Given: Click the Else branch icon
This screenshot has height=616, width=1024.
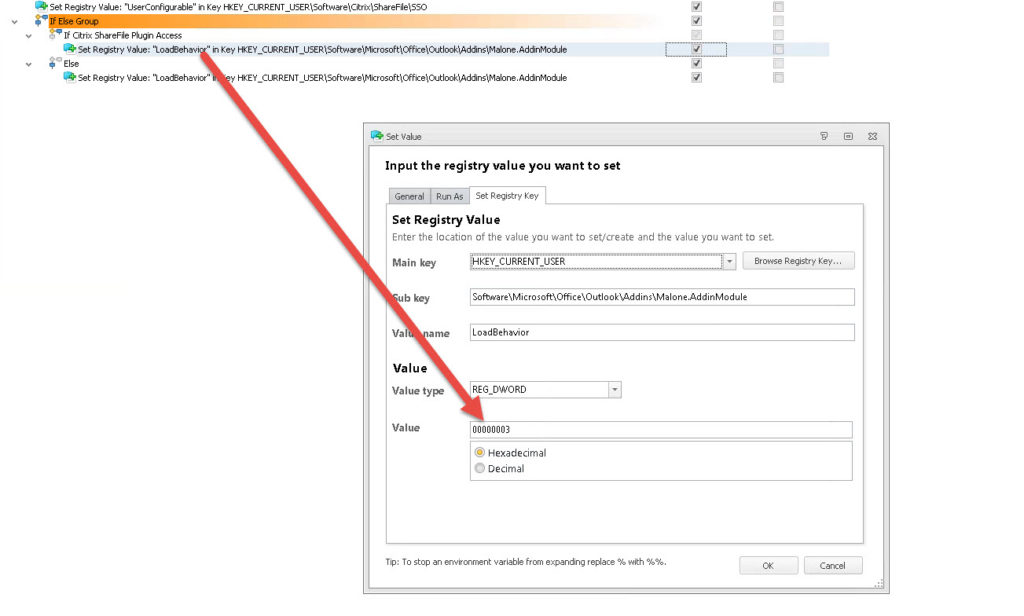Looking at the screenshot, I should (x=51, y=63).
